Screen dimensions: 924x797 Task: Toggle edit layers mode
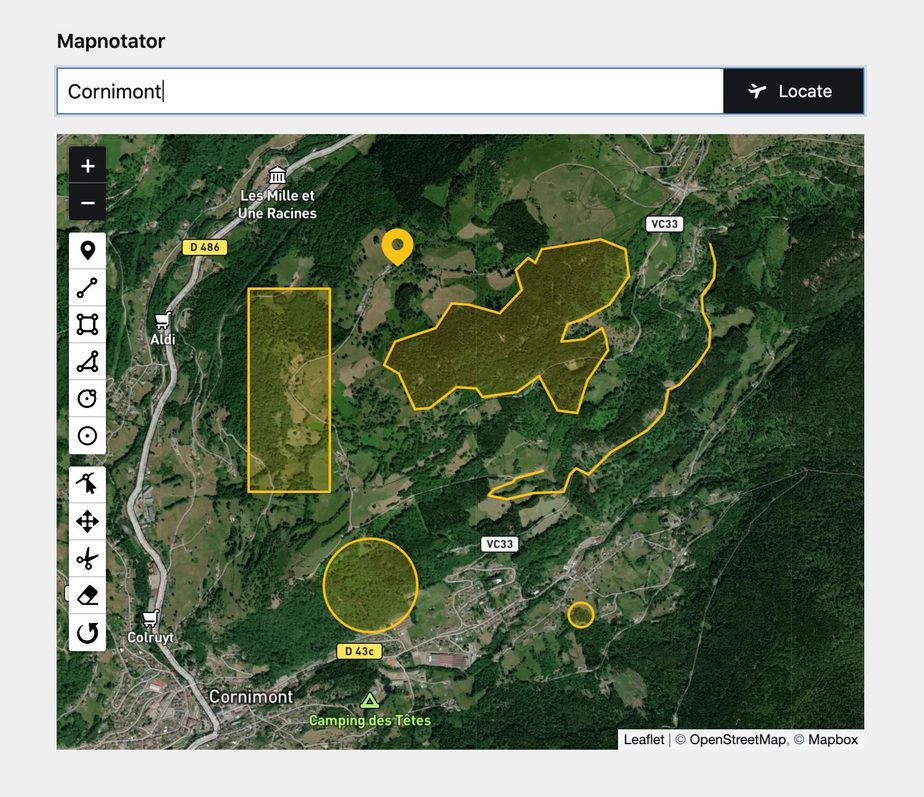click(x=88, y=485)
